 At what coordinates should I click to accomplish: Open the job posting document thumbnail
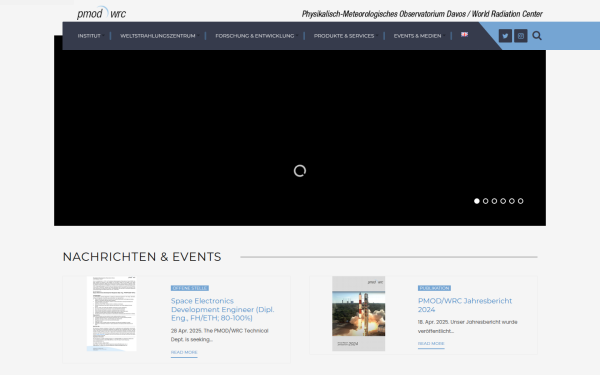tap(111, 314)
